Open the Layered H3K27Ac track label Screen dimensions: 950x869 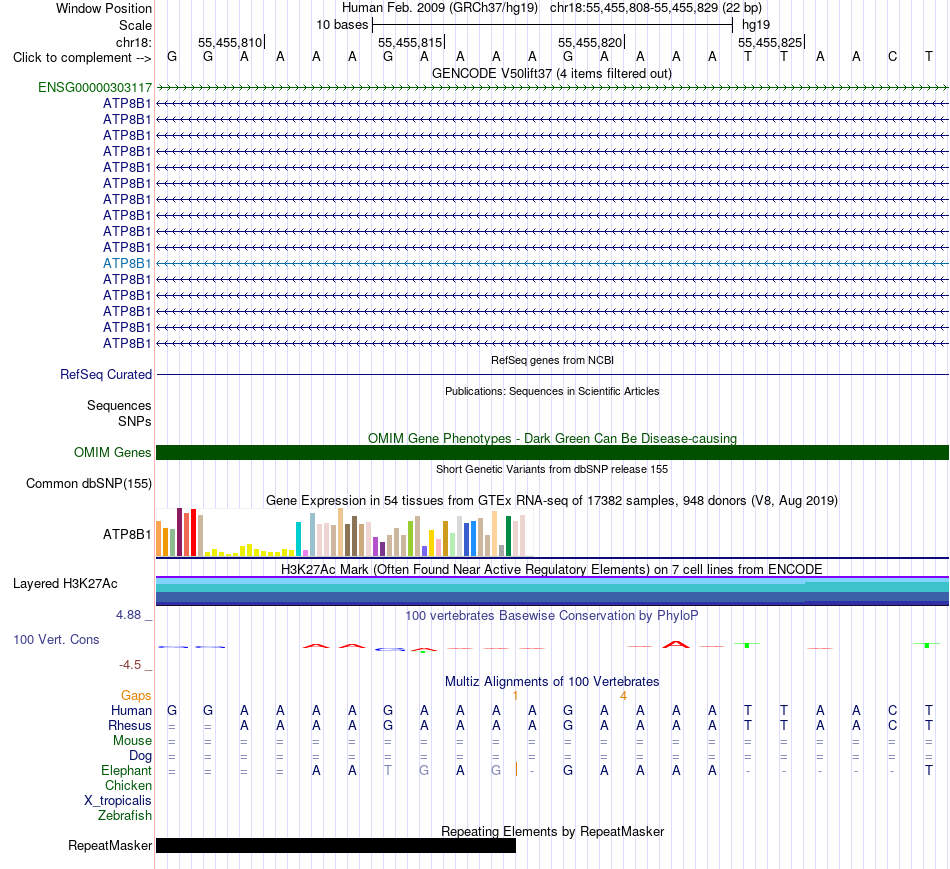[x=65, y=584]
